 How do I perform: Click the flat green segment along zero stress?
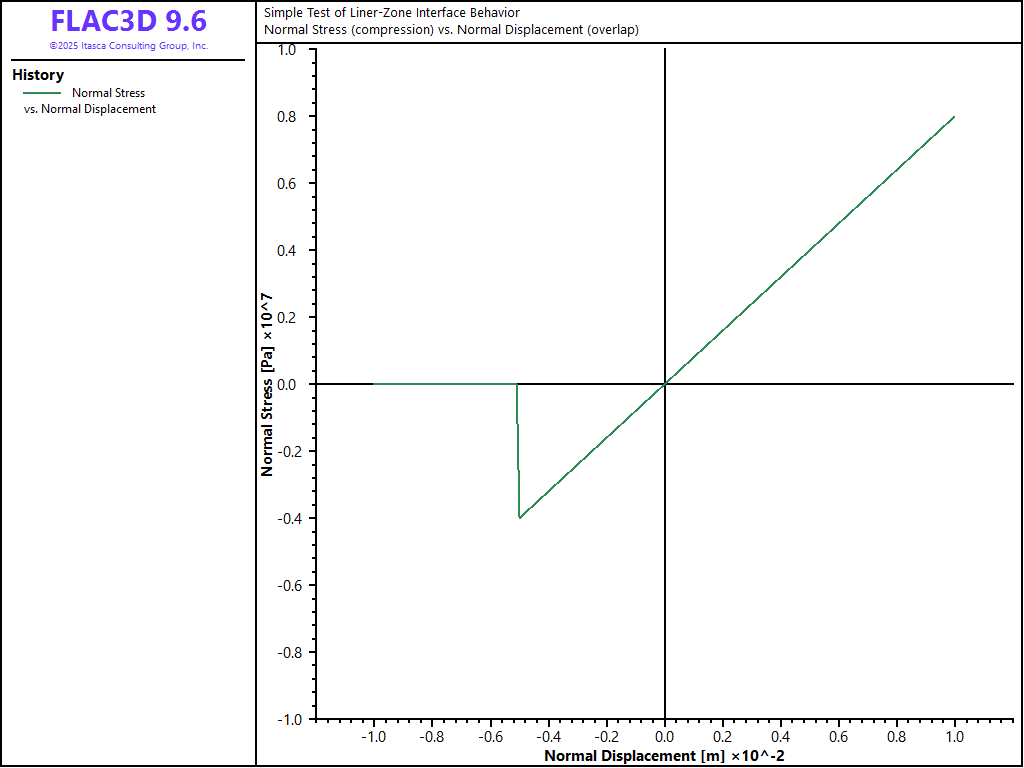(x=445, y=384)
